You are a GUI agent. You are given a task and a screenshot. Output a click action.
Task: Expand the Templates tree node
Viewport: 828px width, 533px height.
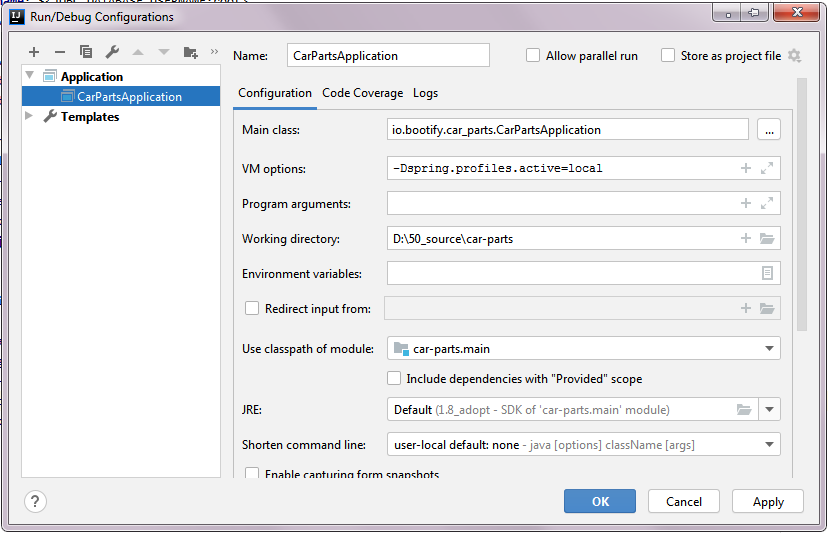click(x=30, y=116)
